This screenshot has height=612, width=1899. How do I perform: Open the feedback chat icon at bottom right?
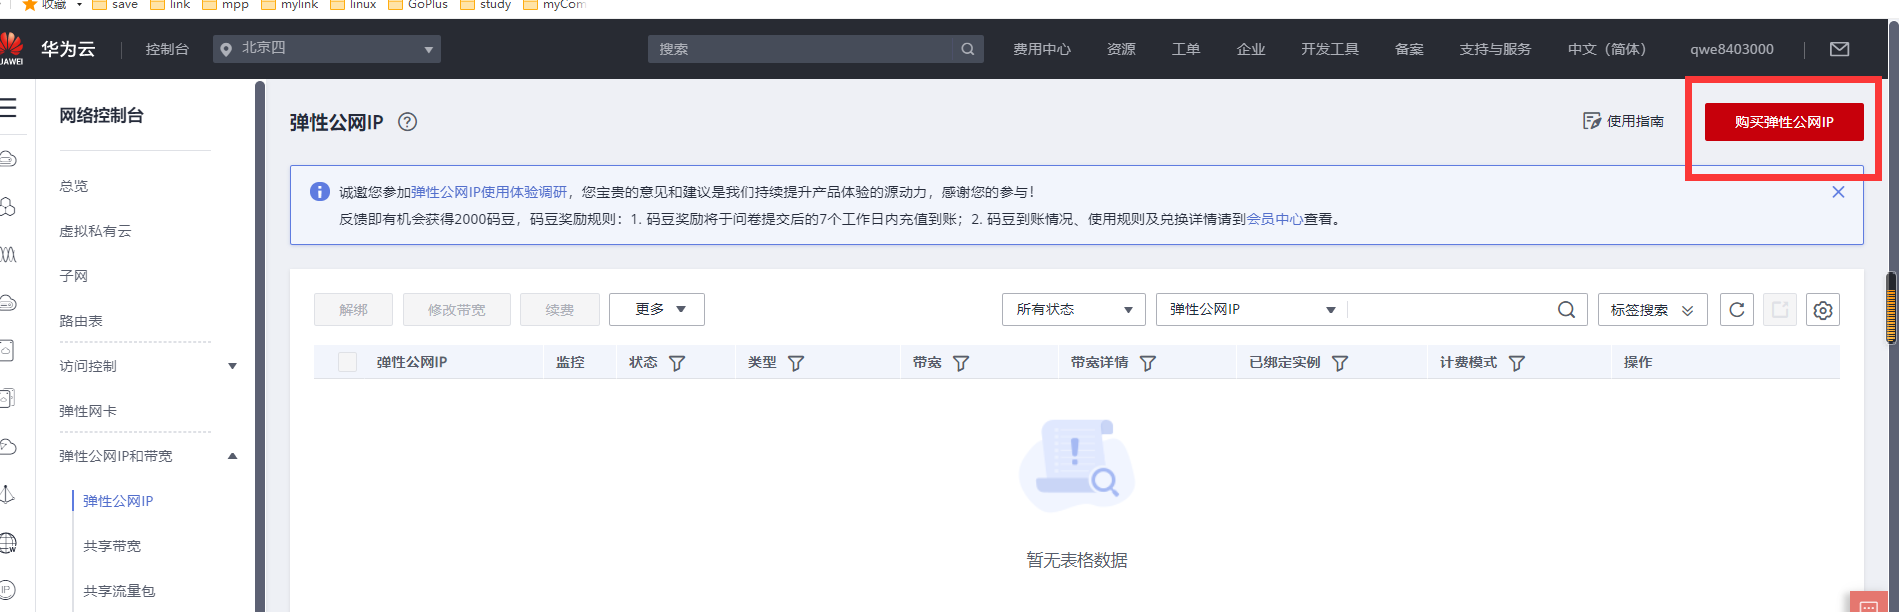(1868, 603)
